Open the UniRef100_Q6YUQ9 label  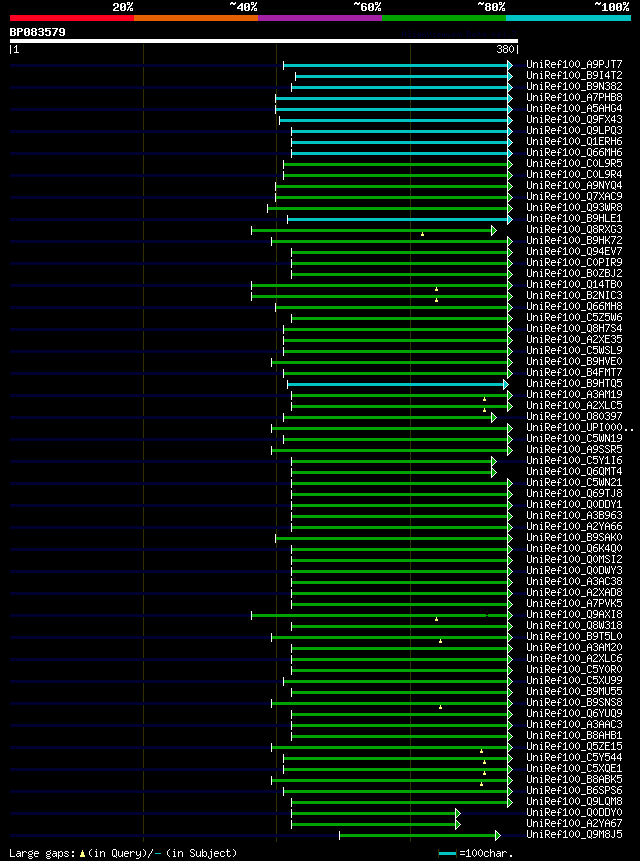click(574, 713)
